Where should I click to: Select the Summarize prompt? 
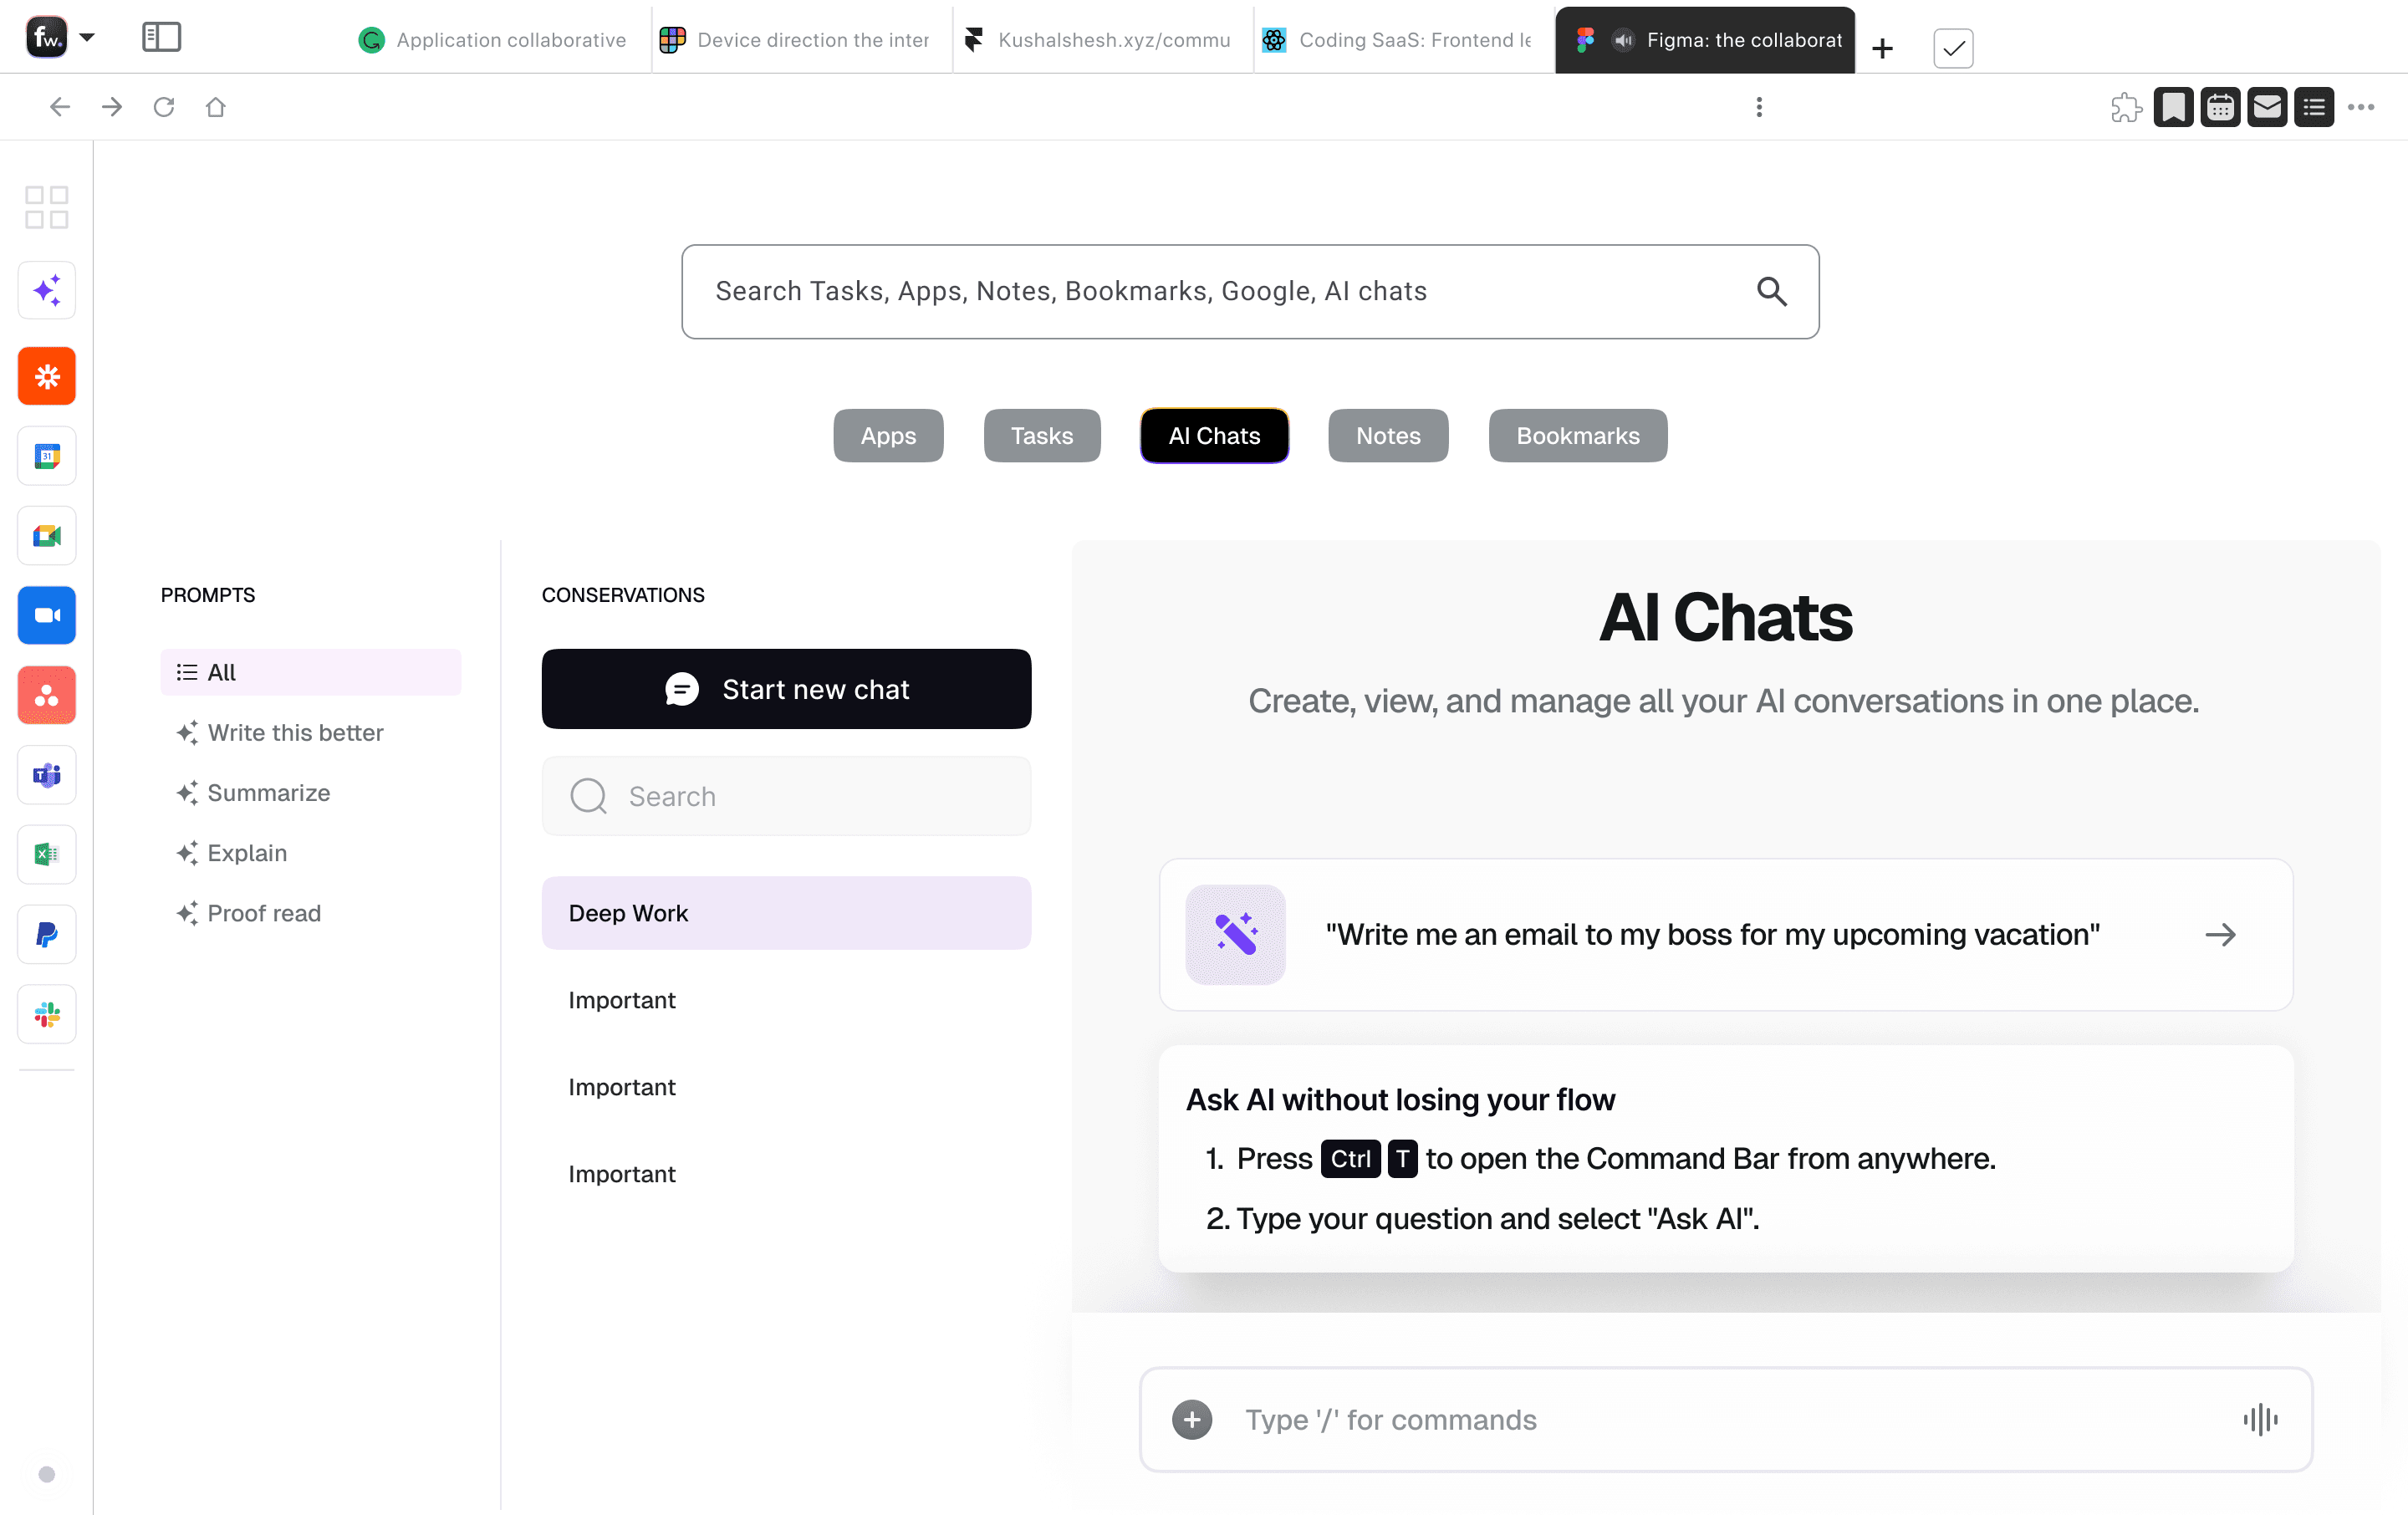point(268,792)
